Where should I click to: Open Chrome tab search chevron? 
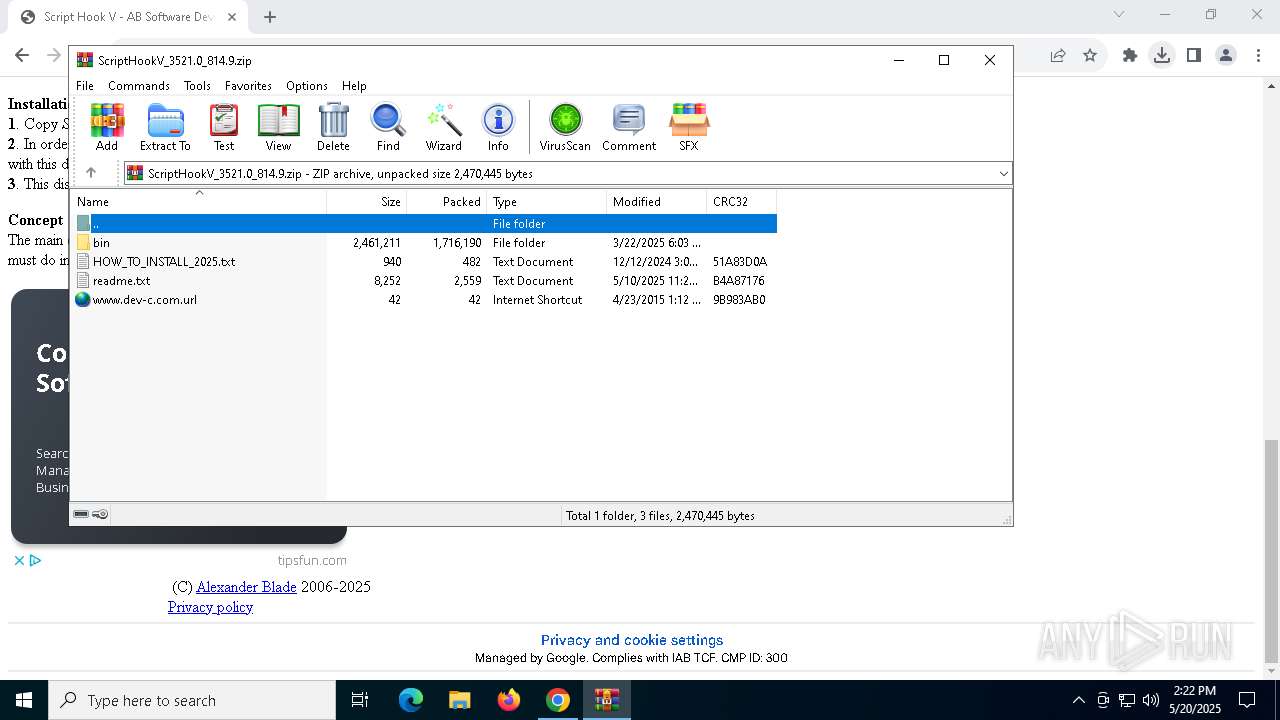point(1119,14)
